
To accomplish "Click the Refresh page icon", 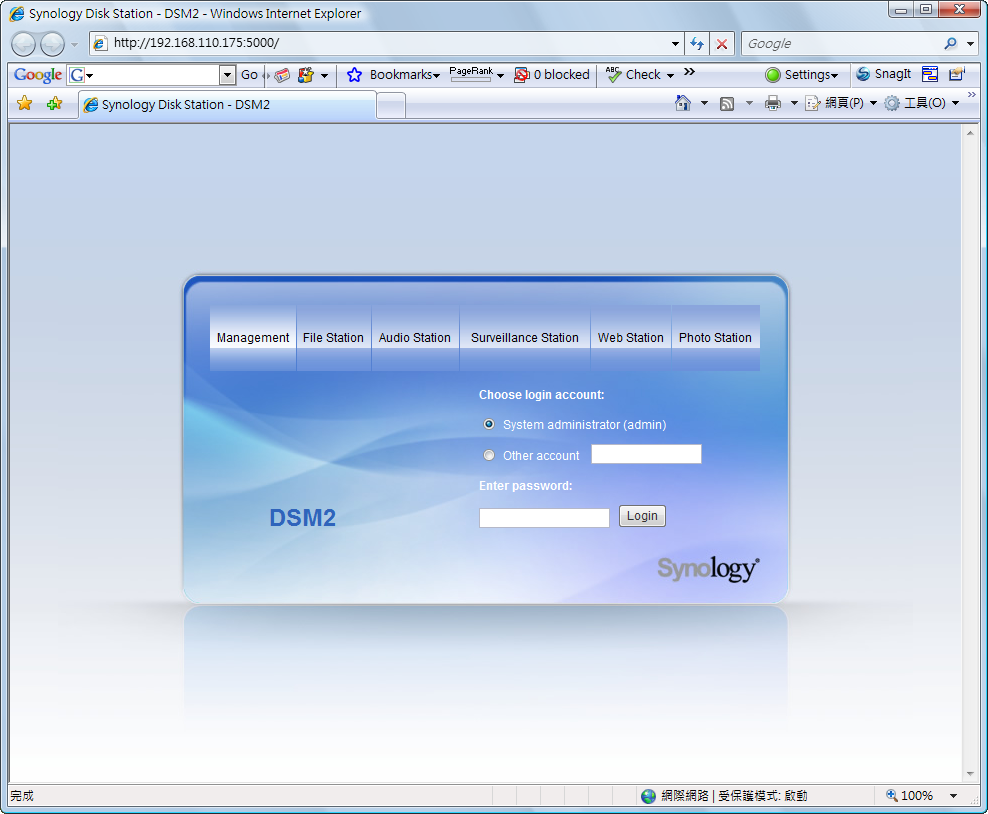I will [697, 44].
